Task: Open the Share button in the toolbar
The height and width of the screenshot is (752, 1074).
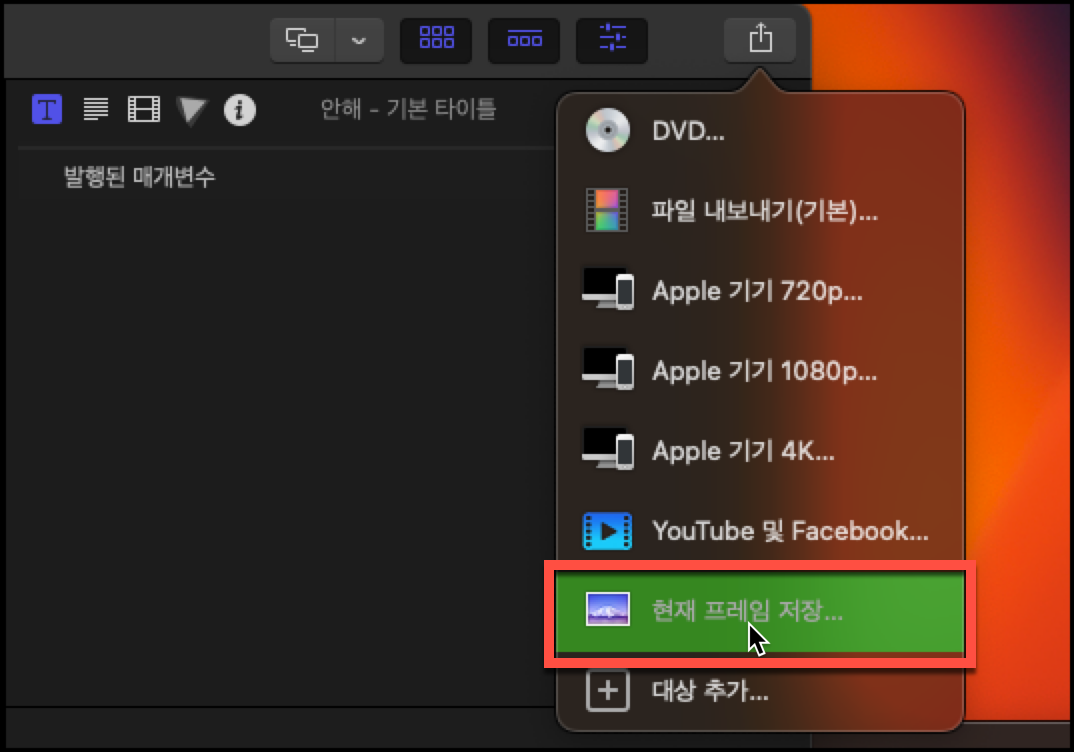Action: pyautogui.click(x=759, y=40)
